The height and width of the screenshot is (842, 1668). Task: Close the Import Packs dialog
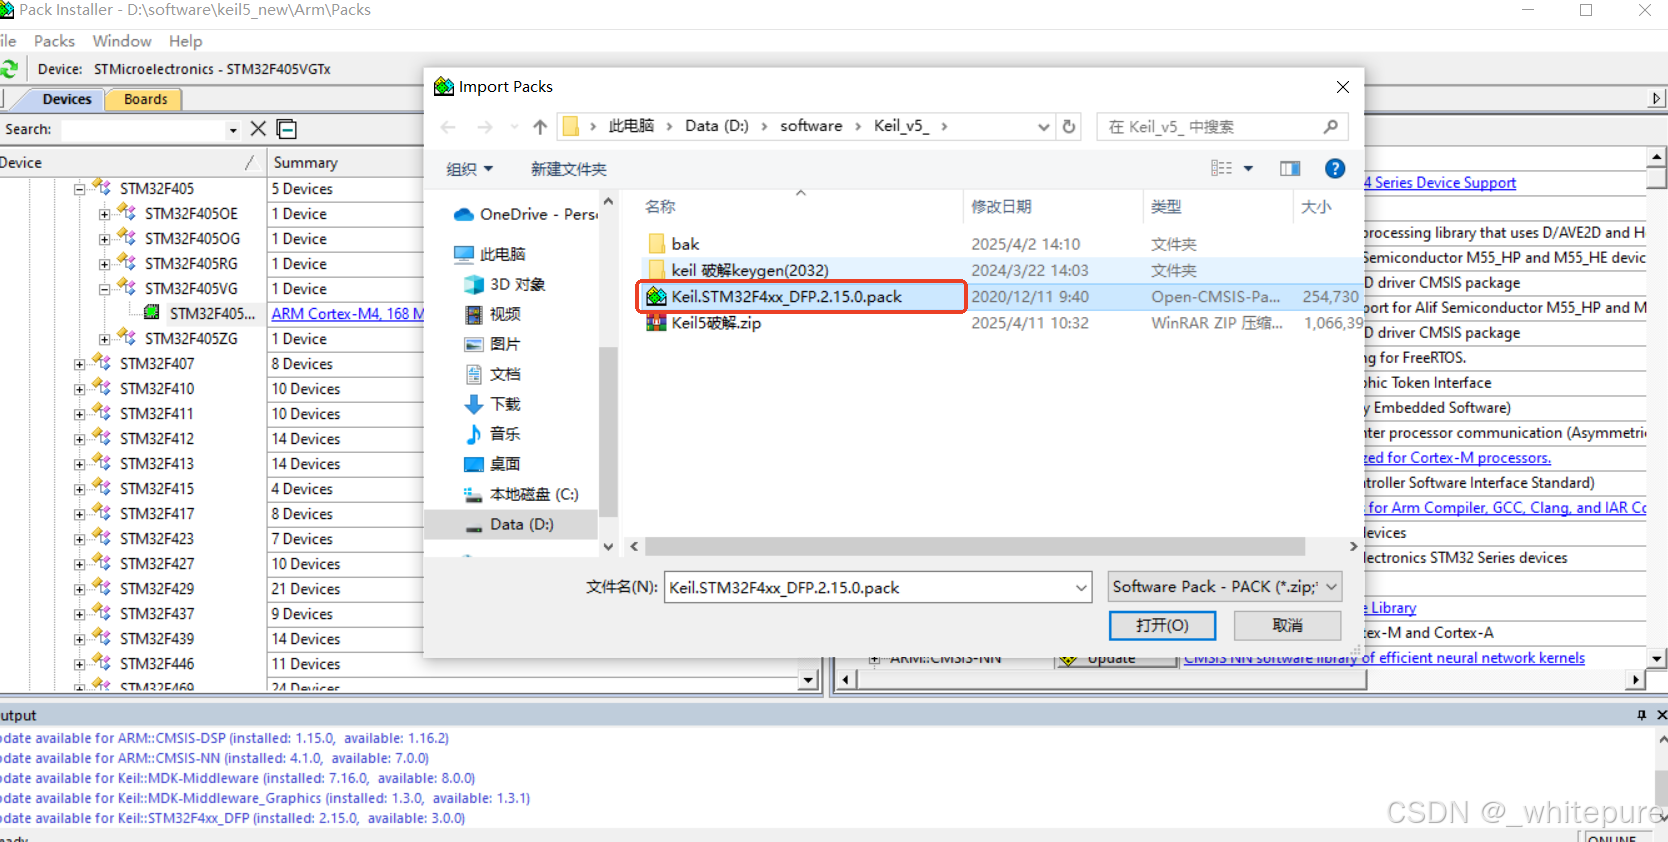[x=1343, y=87]
